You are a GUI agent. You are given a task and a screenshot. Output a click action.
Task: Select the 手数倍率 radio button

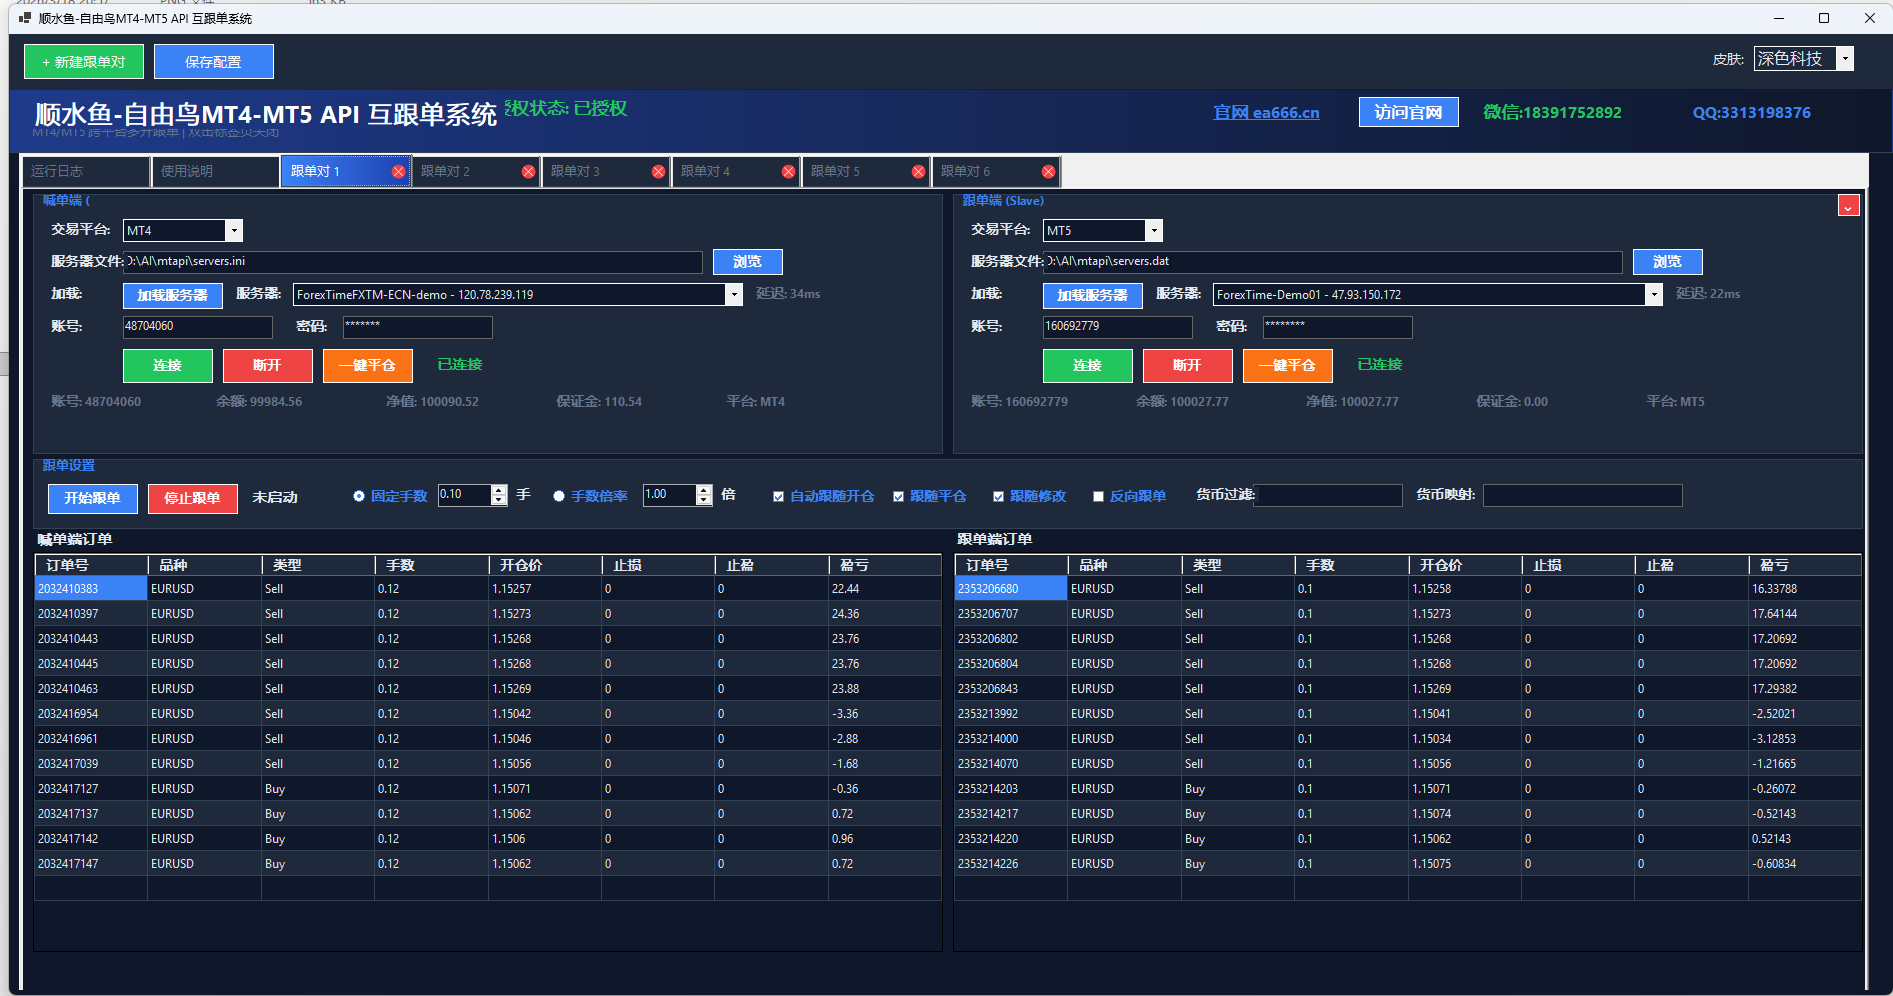[x=559, y=496]
